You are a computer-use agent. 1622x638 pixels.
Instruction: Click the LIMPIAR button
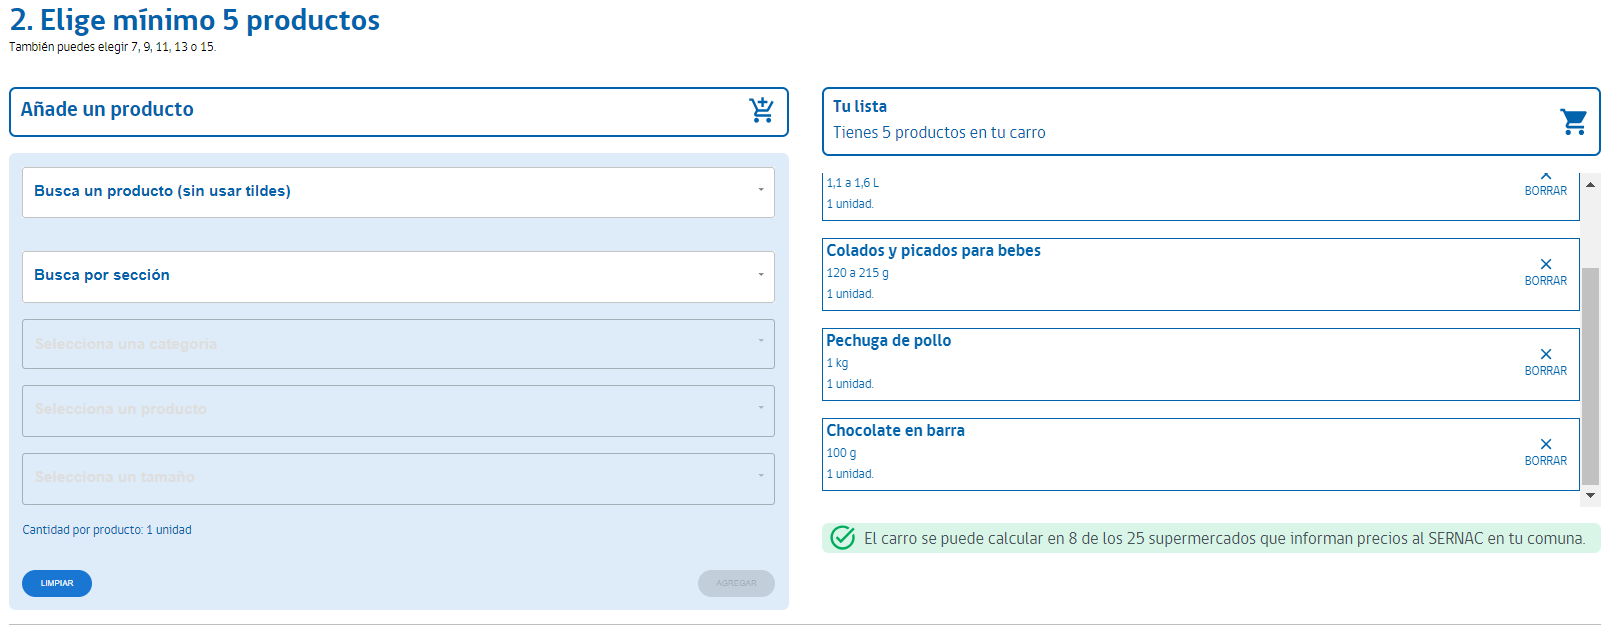coord(57,583)
